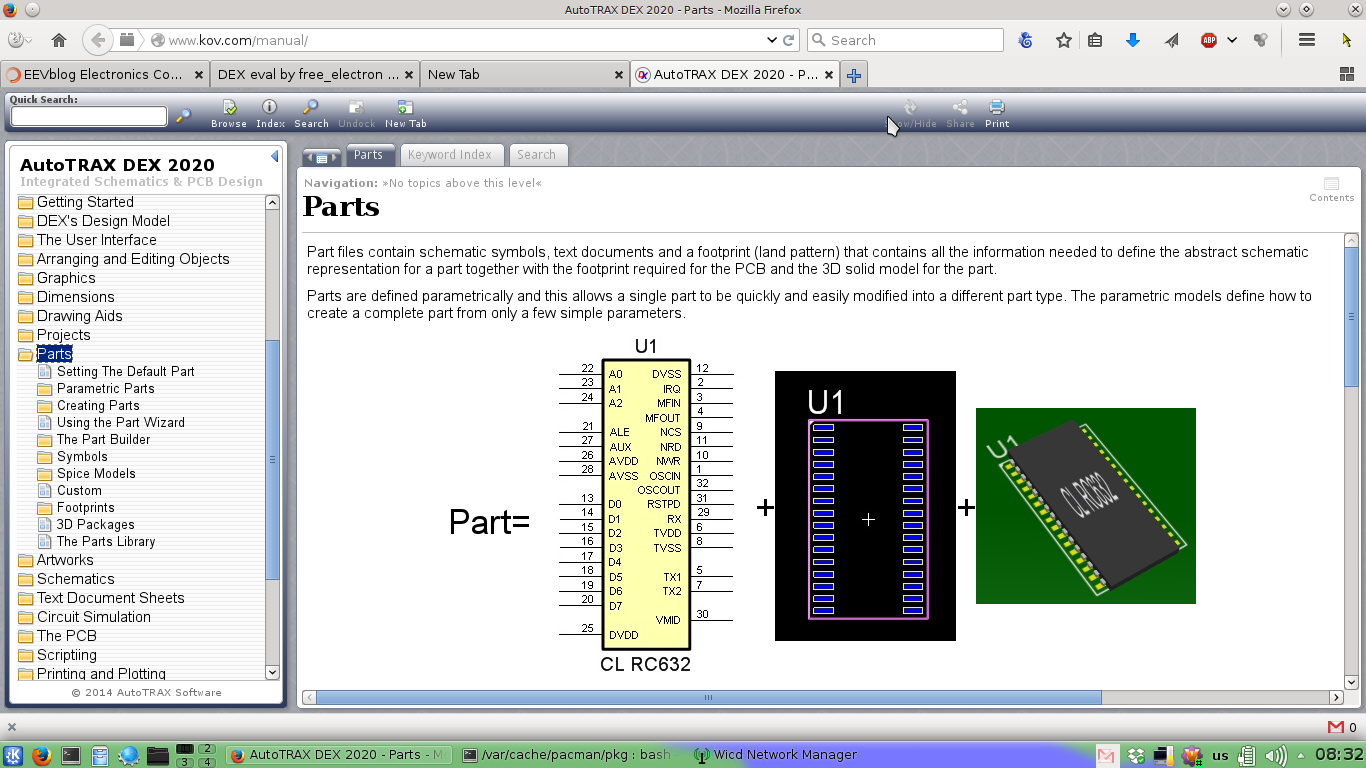Select the Search help tab
The width and height of the screenshot is (1366, 768).
[536, 155]
